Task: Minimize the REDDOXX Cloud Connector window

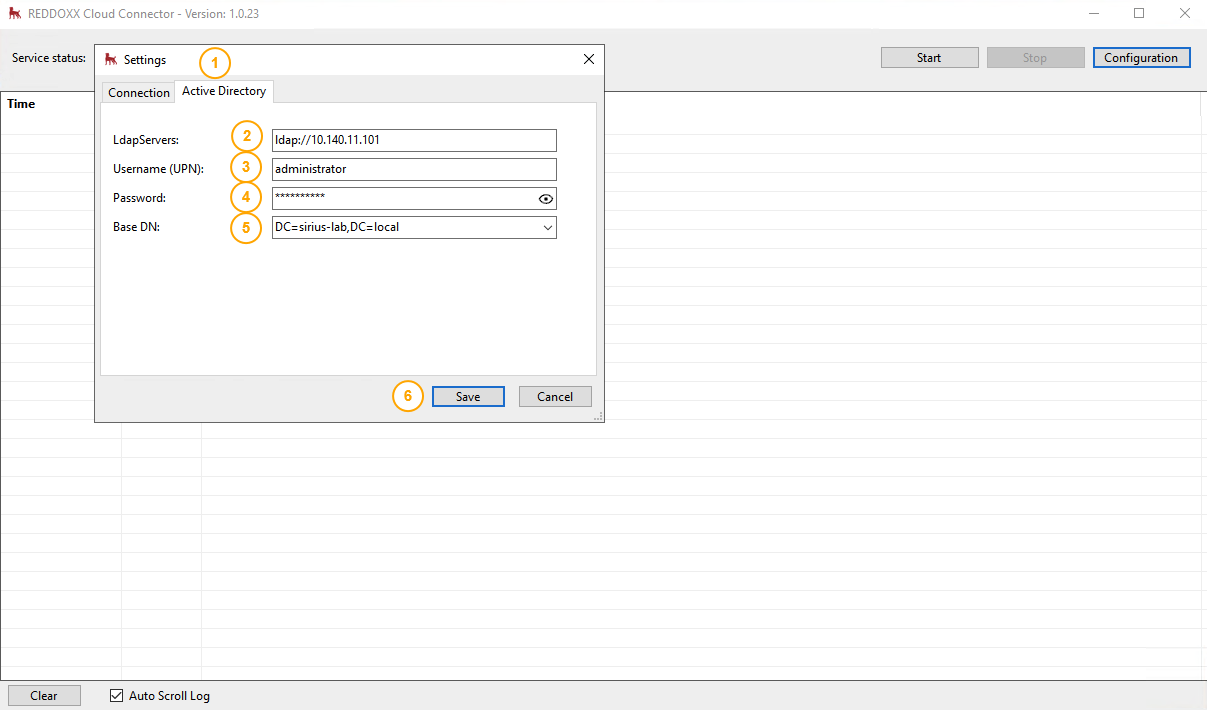Action: (1094, 13)
